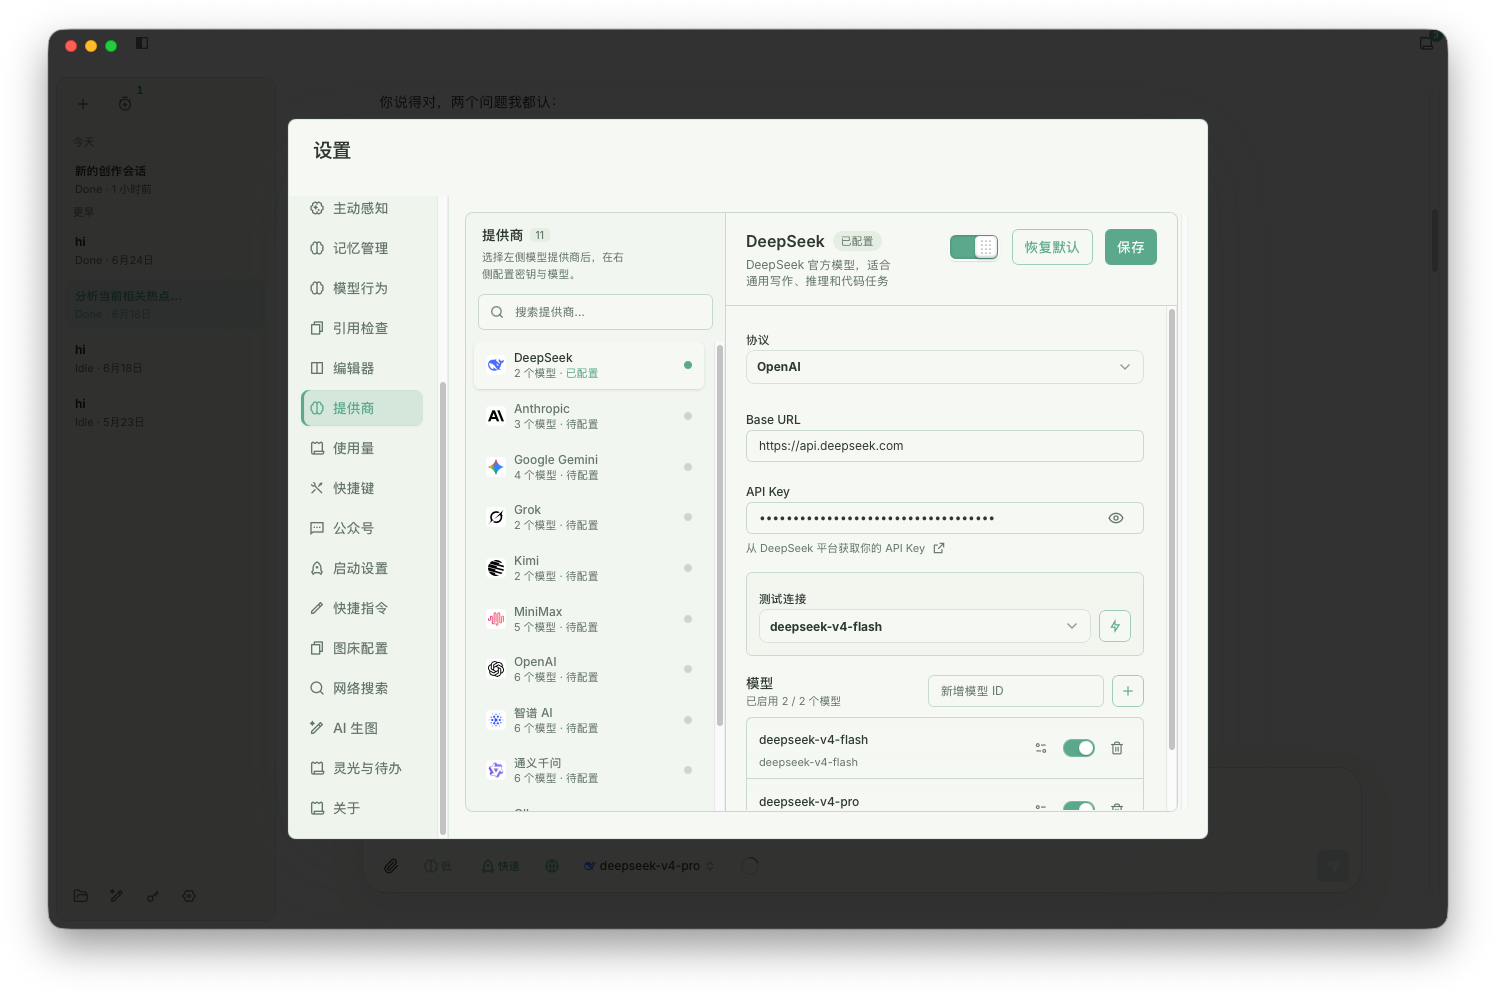Select 提供商 settings section

[x=362, y=408]
